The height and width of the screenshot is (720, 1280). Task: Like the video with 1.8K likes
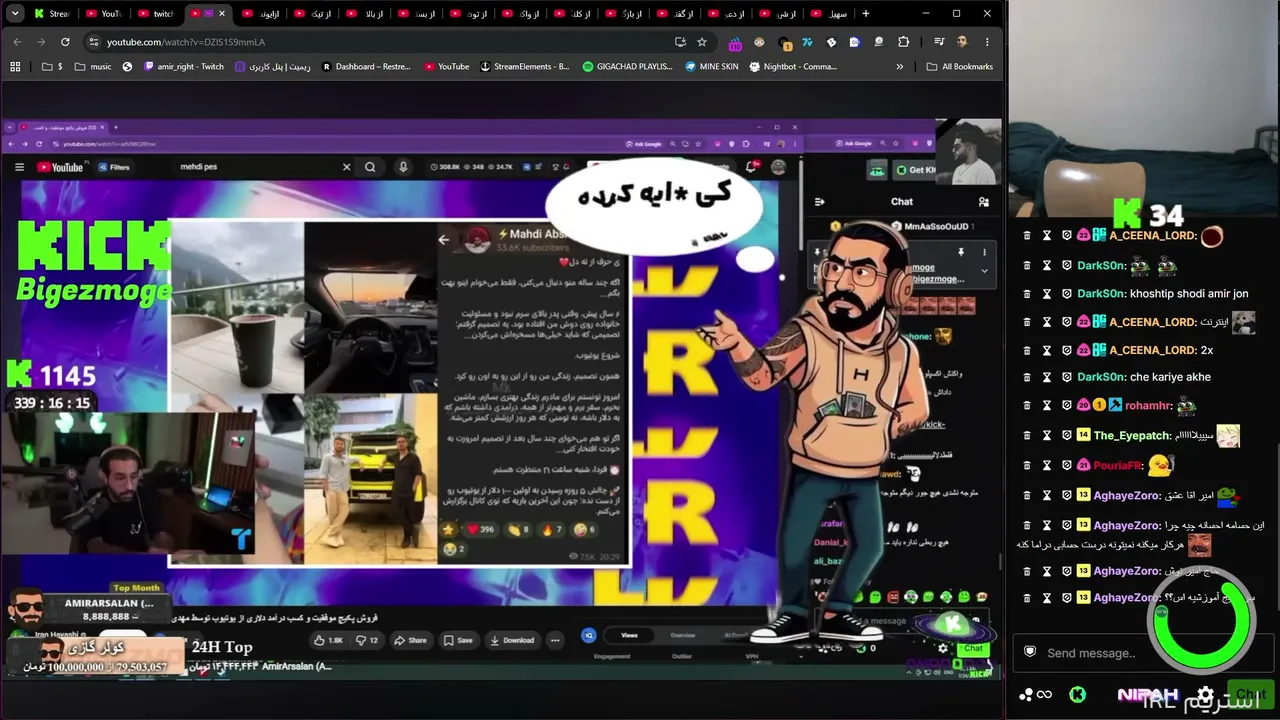point(330,640)
